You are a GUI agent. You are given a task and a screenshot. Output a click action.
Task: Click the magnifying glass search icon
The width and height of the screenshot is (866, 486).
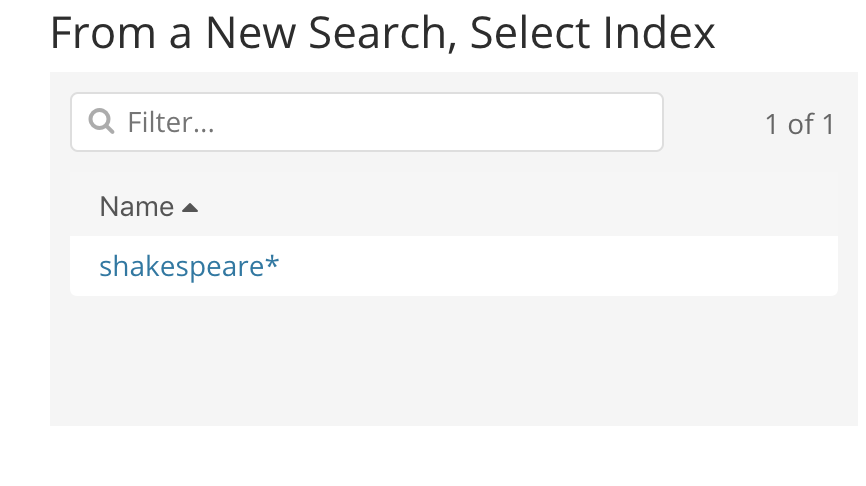[101, 122]
